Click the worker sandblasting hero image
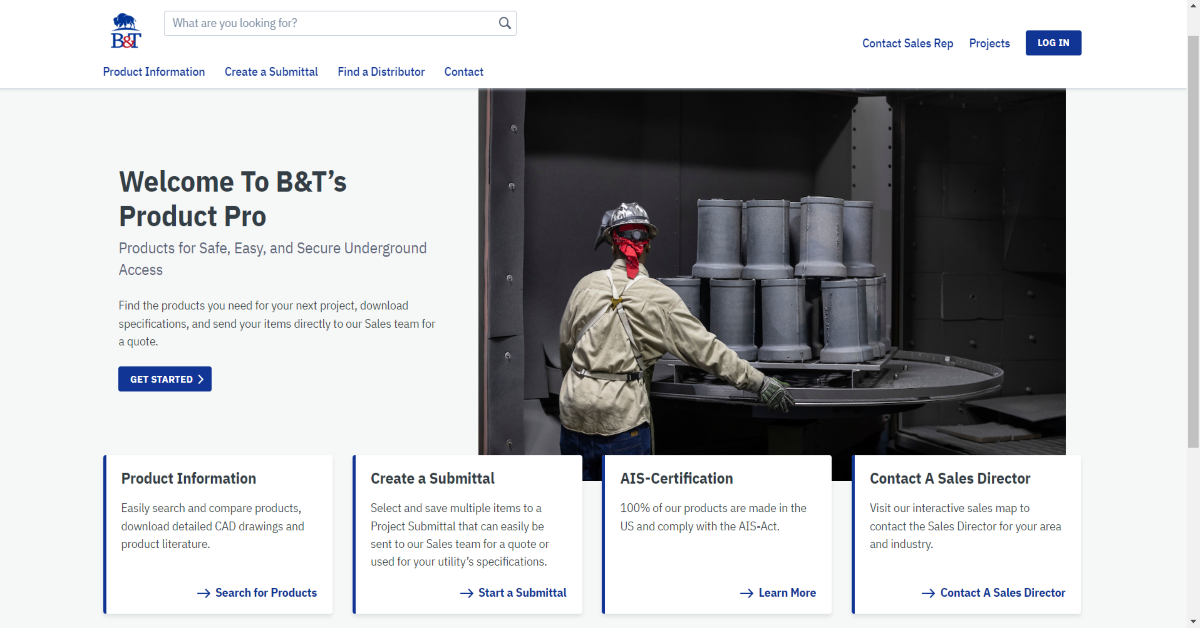The height and width of the screenshot is (628, 1200). tap(771, 270)
